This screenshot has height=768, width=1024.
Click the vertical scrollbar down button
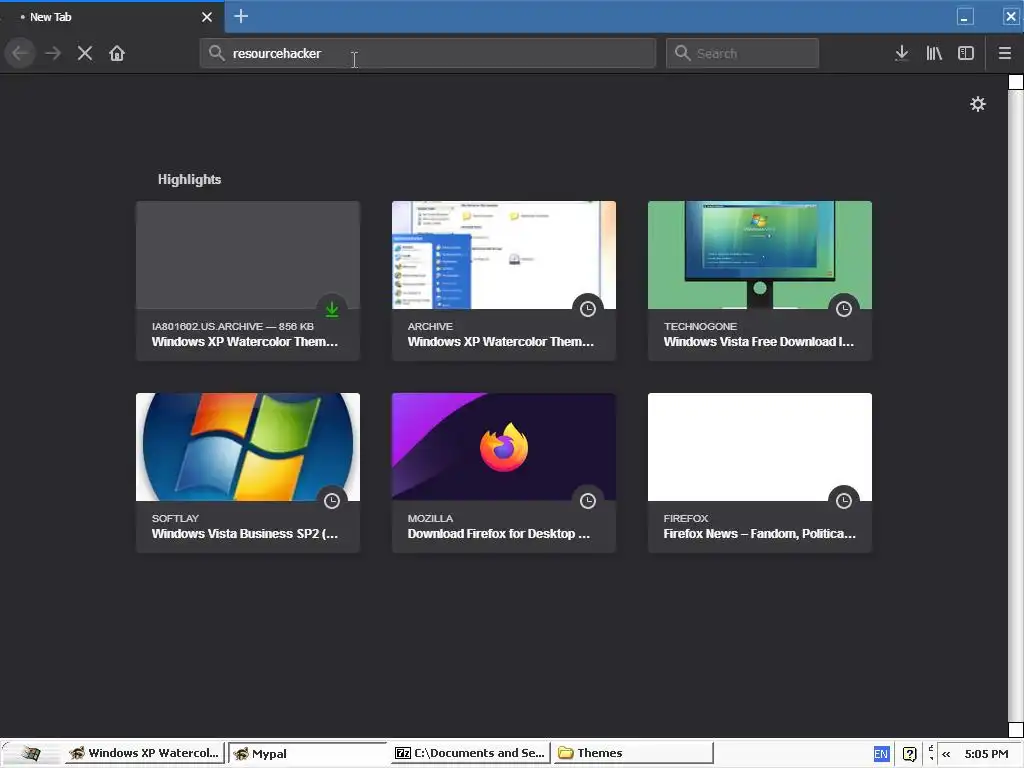tap(1016, 729)
